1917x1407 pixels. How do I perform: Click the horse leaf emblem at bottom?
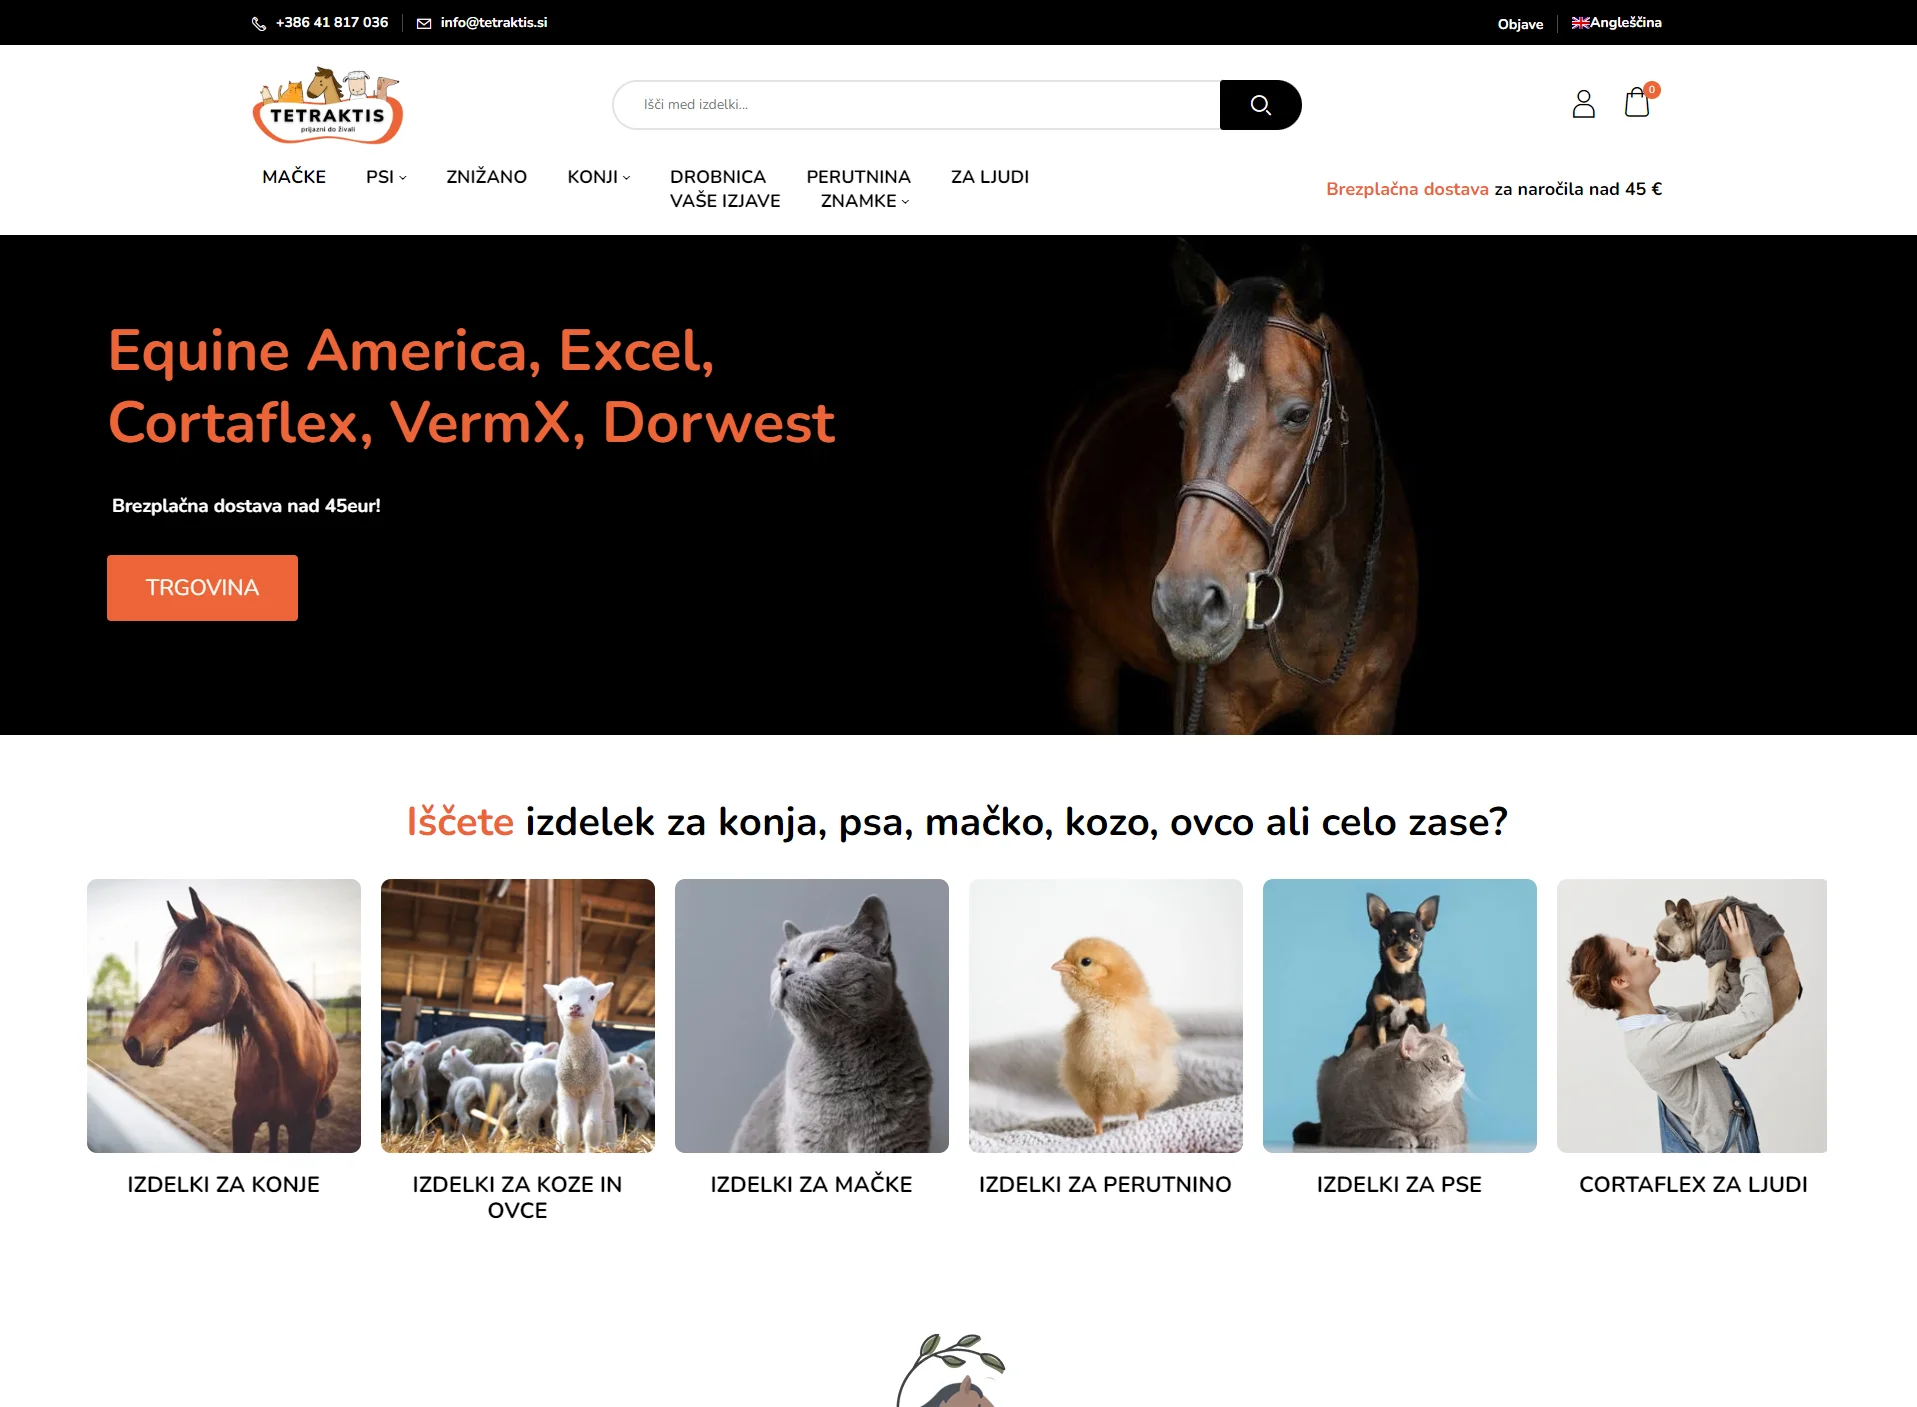pyautogui.click(x=951, y=1370)
